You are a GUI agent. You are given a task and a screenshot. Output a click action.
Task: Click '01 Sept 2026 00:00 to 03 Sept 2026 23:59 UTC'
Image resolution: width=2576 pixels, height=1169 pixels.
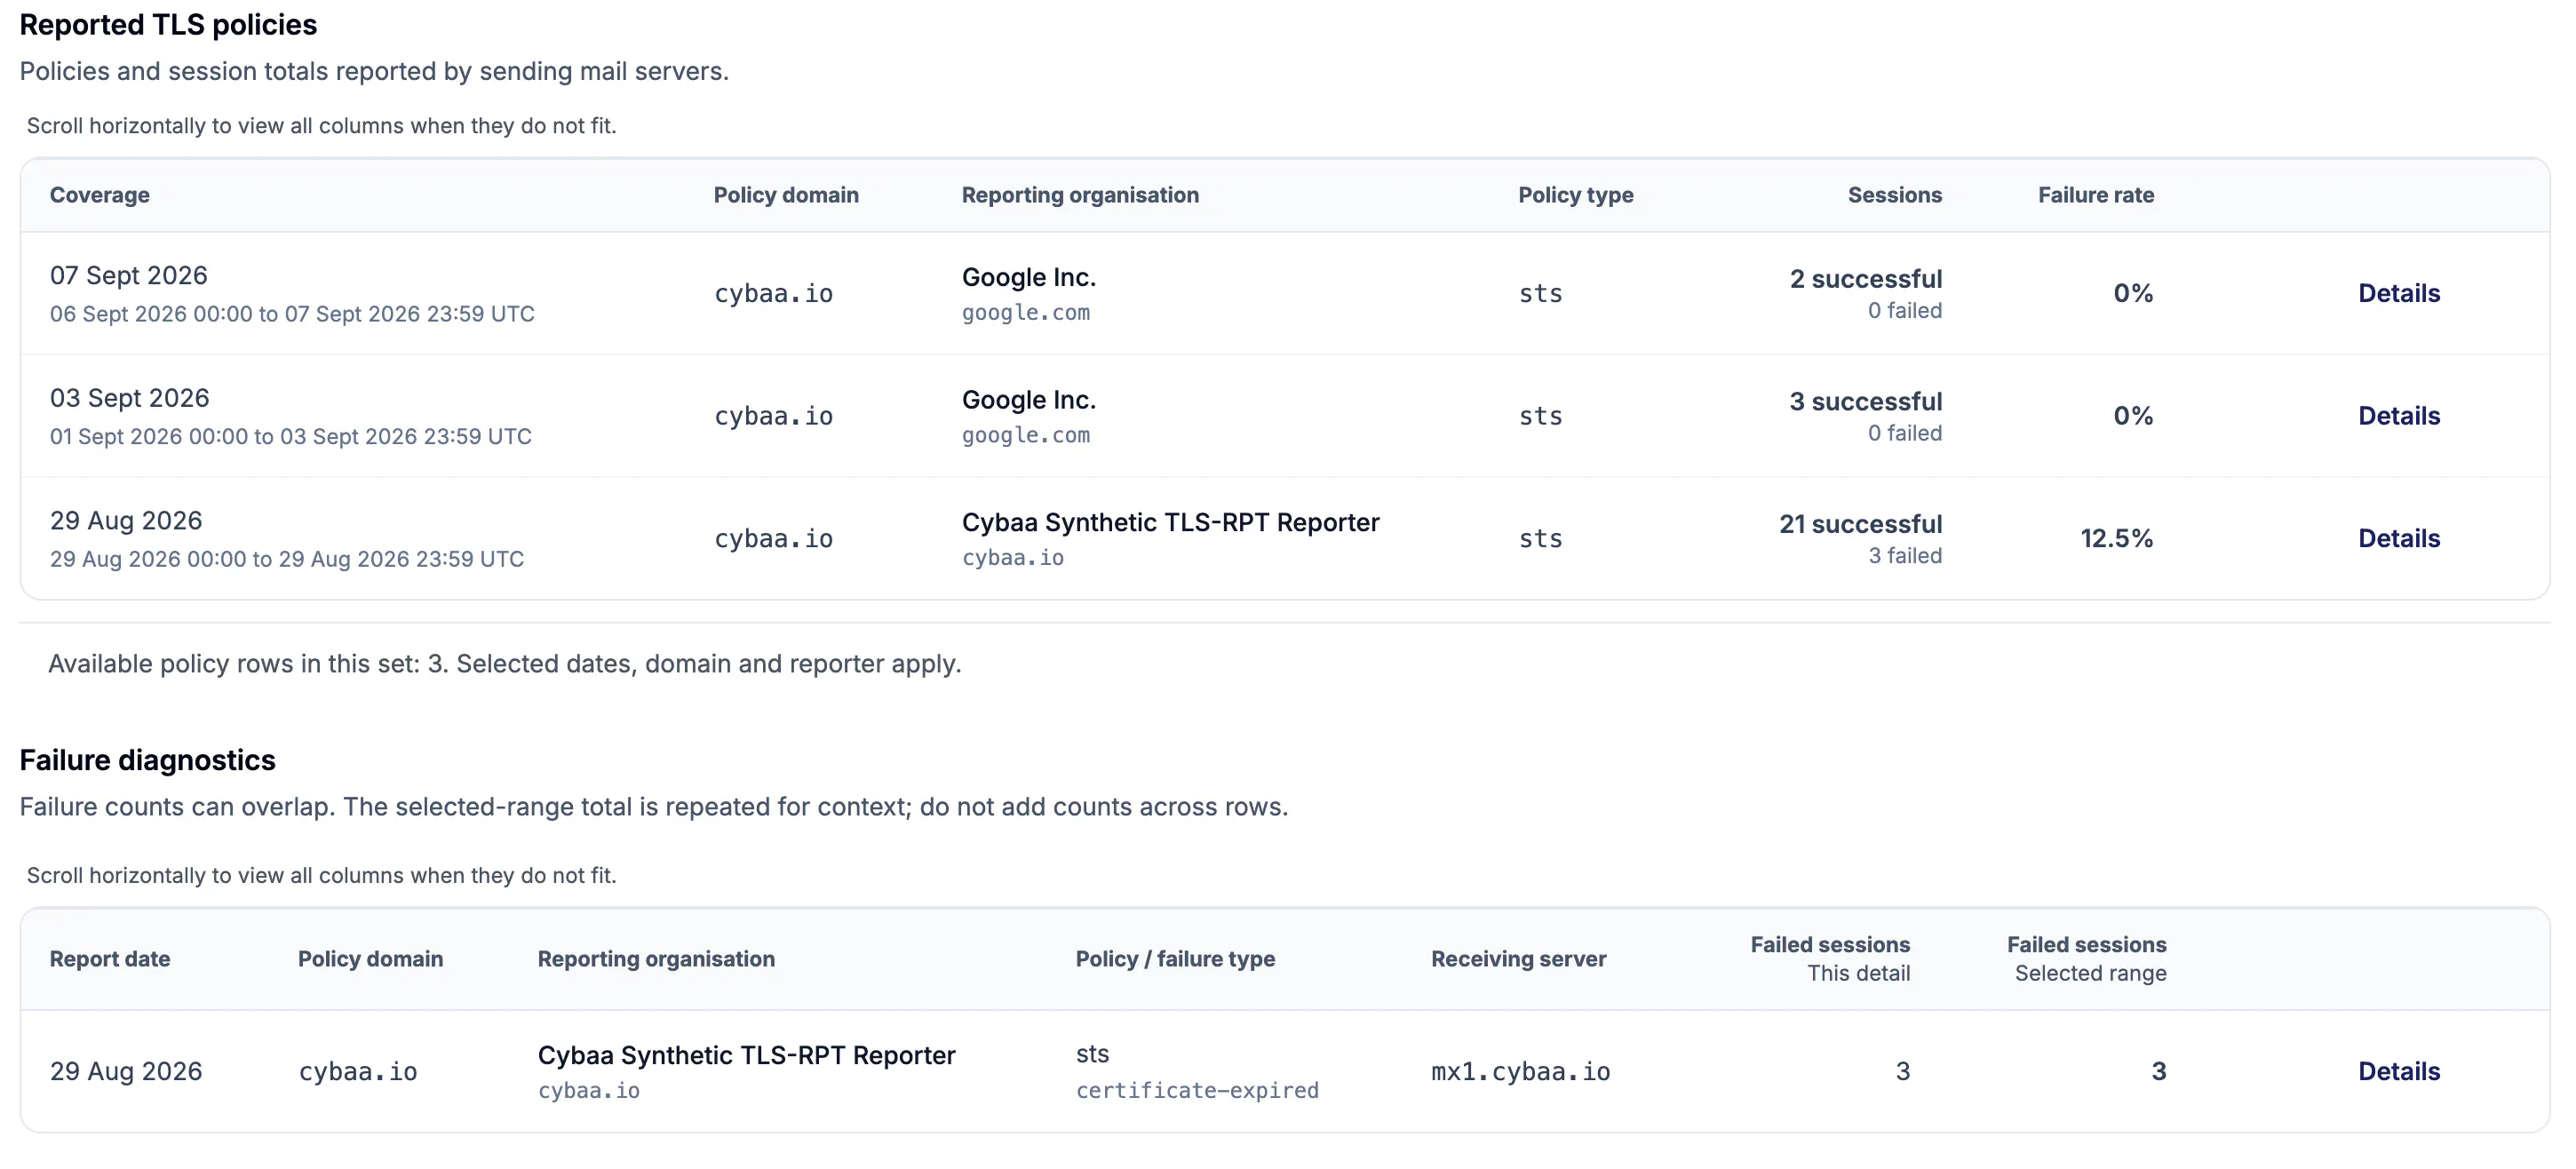click(x=291, y=437)
